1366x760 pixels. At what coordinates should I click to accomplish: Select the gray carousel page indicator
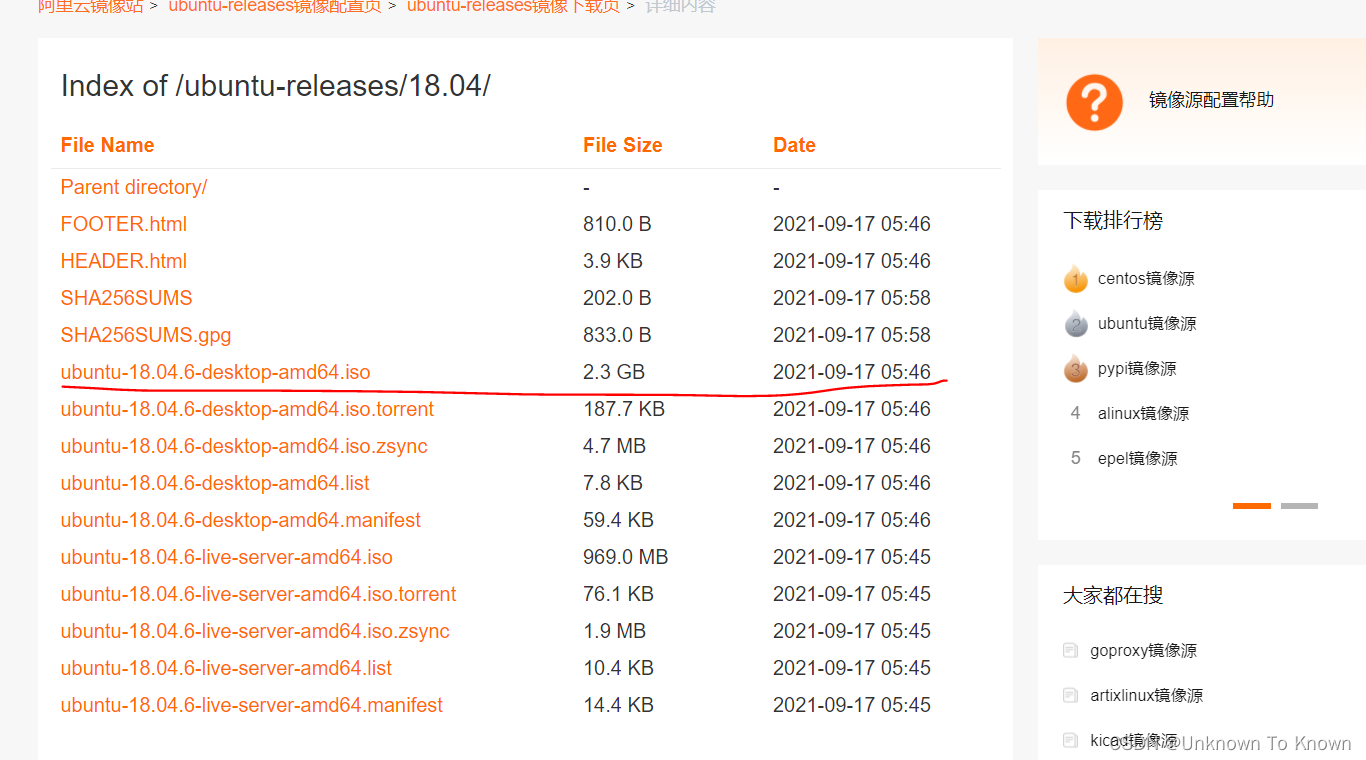coord(1299,506)
